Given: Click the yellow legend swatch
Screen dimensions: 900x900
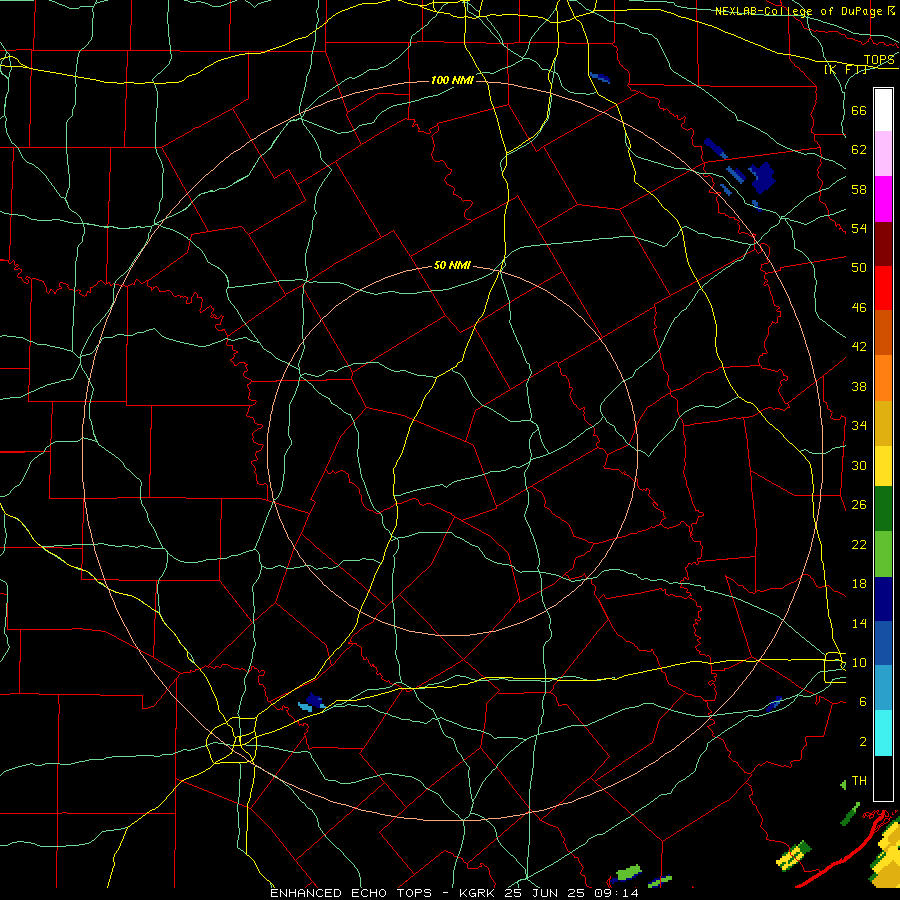Looking at the screenshot, I should point(883,465).
